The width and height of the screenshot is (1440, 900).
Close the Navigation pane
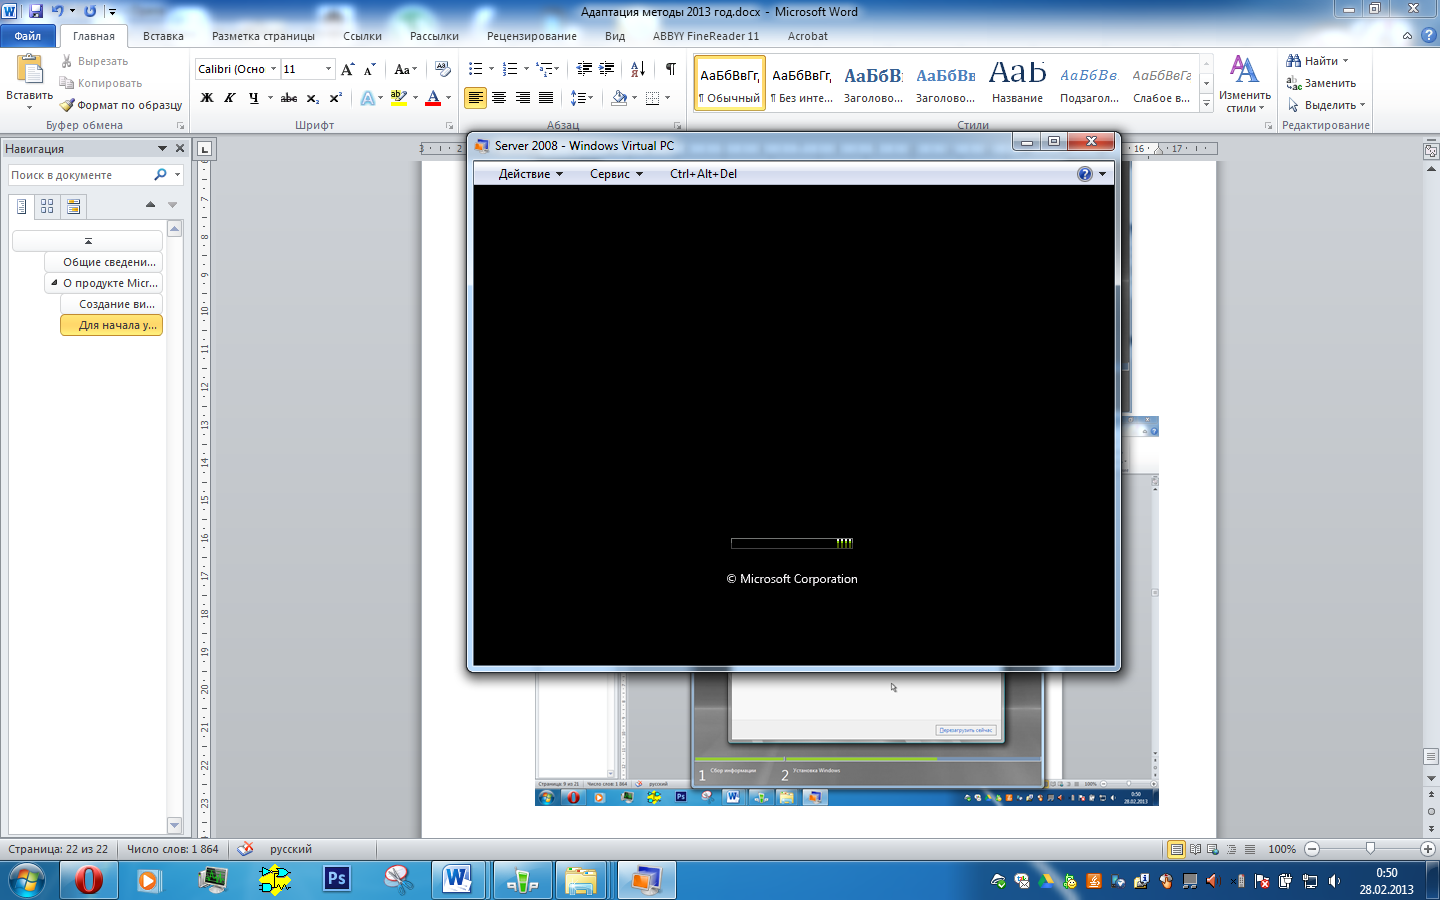point(180,148)
